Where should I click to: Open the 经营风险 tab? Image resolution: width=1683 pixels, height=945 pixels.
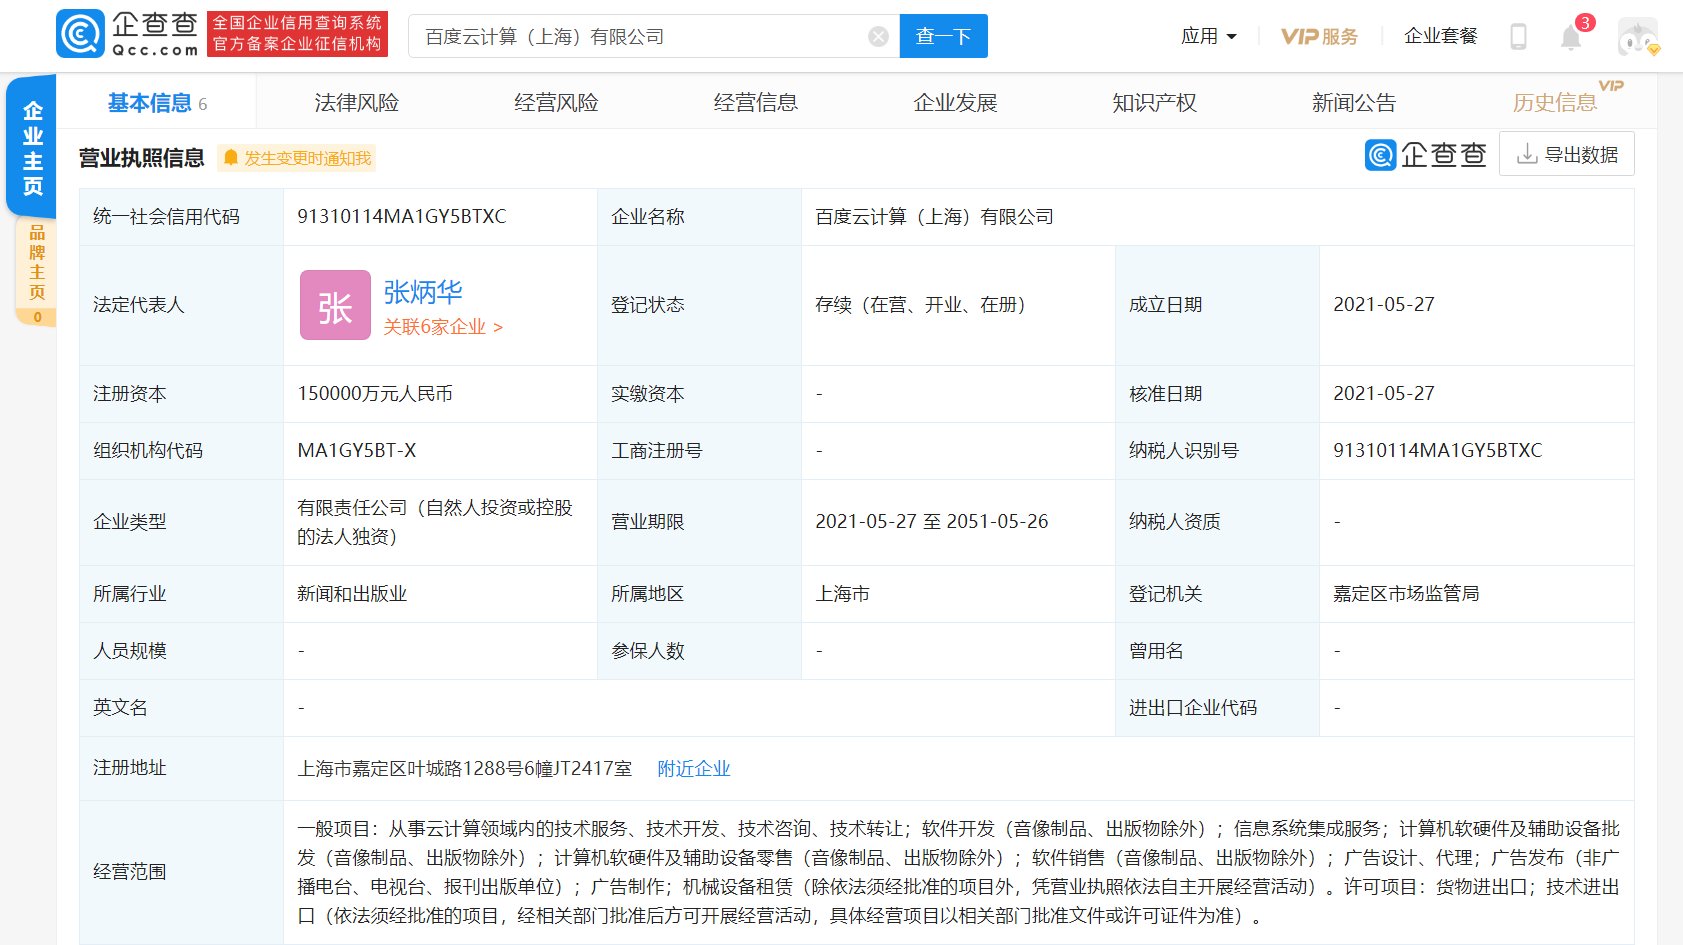coord(556,103)
